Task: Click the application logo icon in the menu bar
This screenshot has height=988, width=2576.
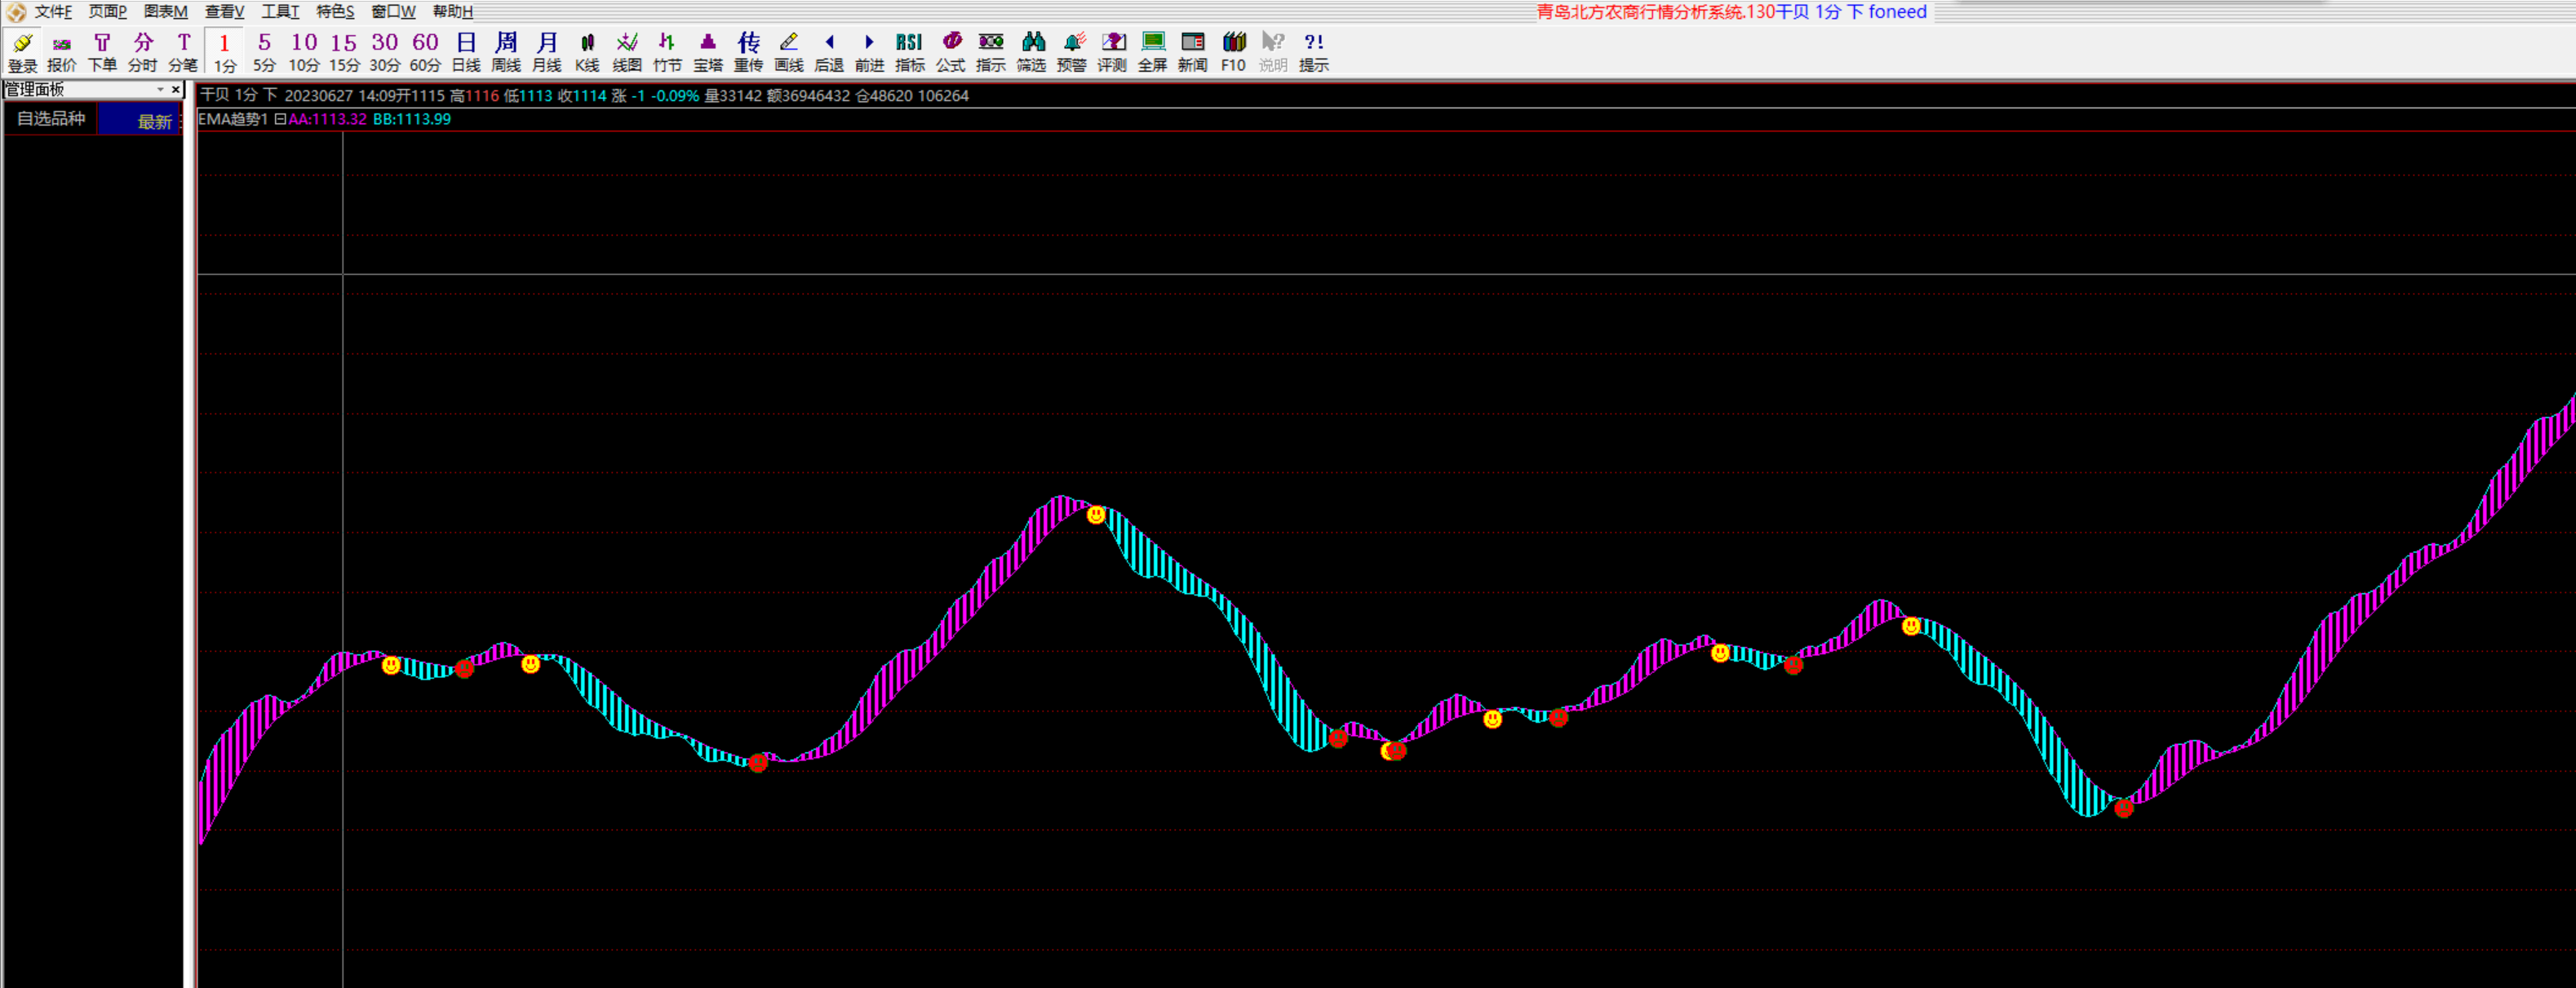Action: (x=16, y=12)
